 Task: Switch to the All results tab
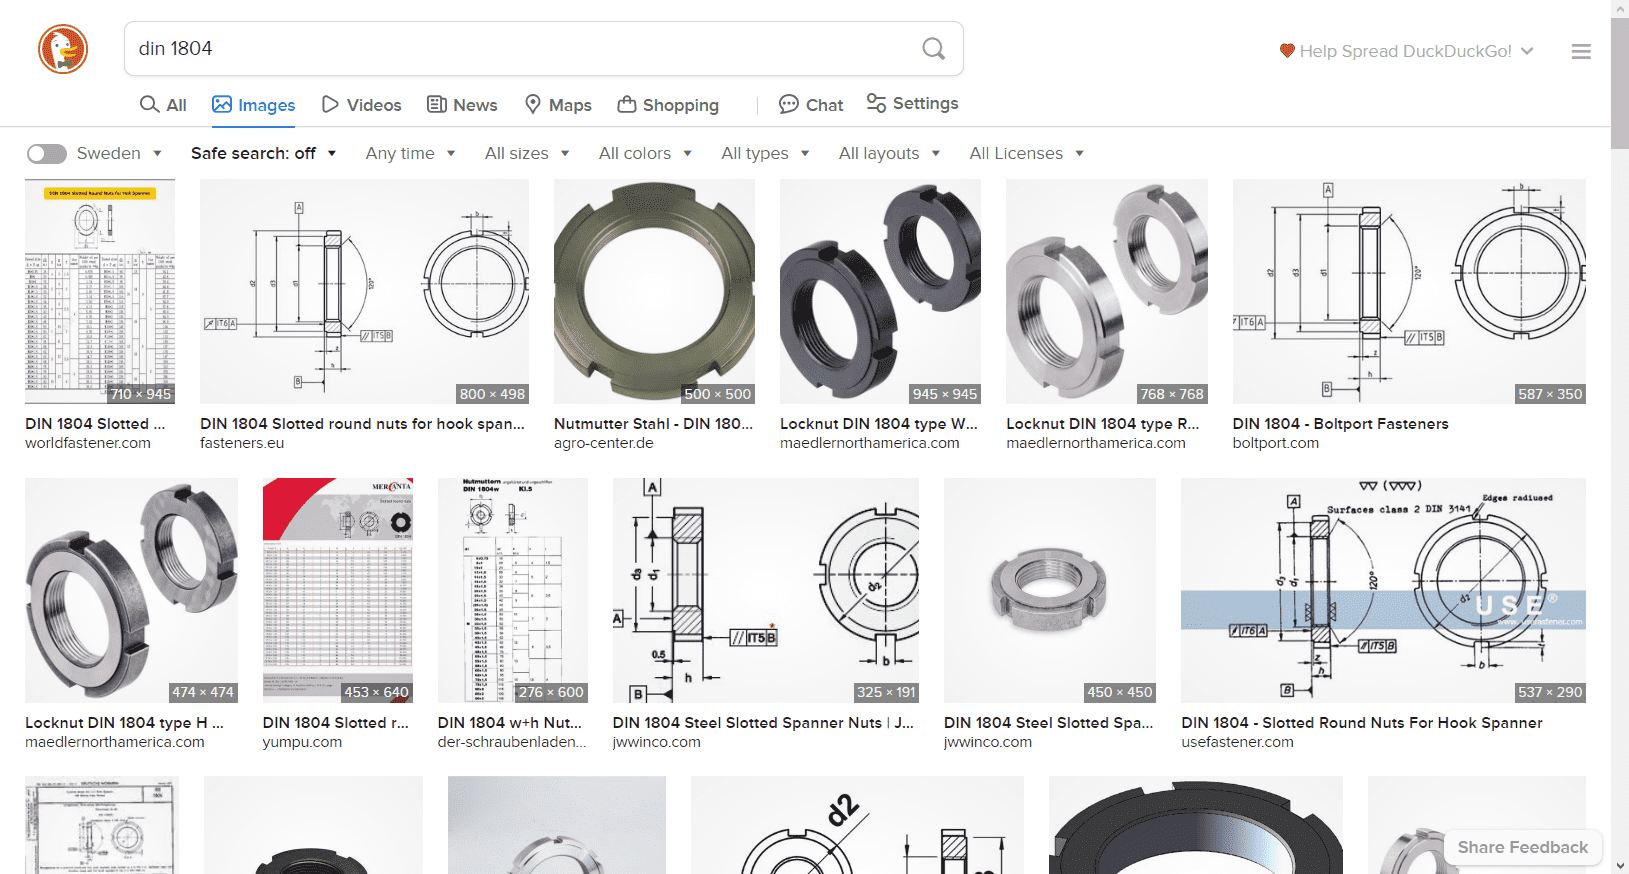[x=163, y=105]
